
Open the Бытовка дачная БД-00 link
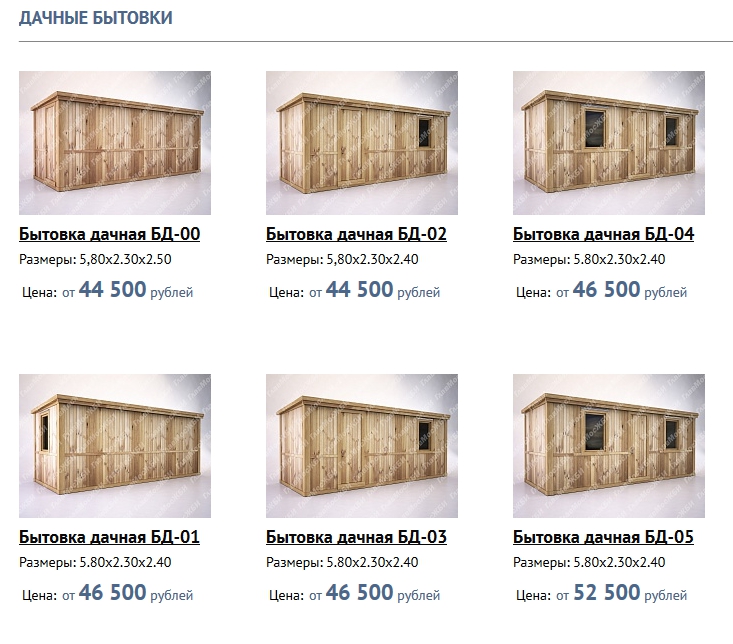tap(109, 234)
